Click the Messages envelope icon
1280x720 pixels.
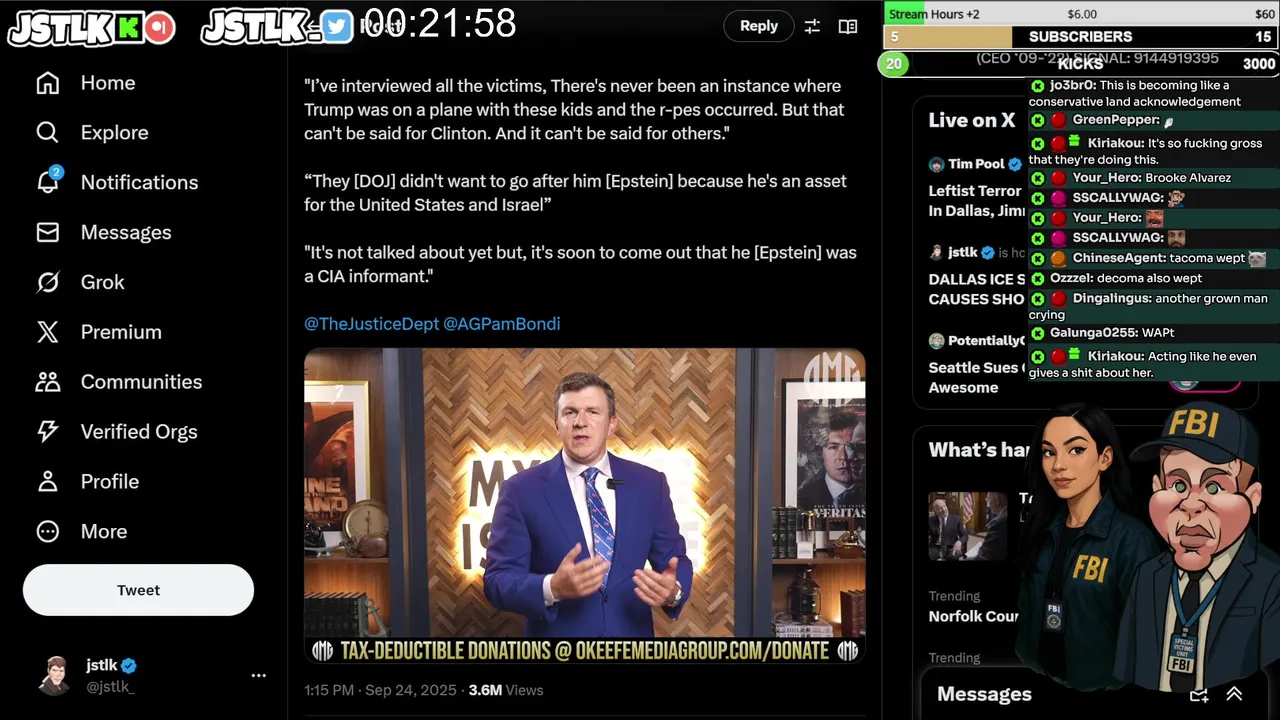coord(48,232)
